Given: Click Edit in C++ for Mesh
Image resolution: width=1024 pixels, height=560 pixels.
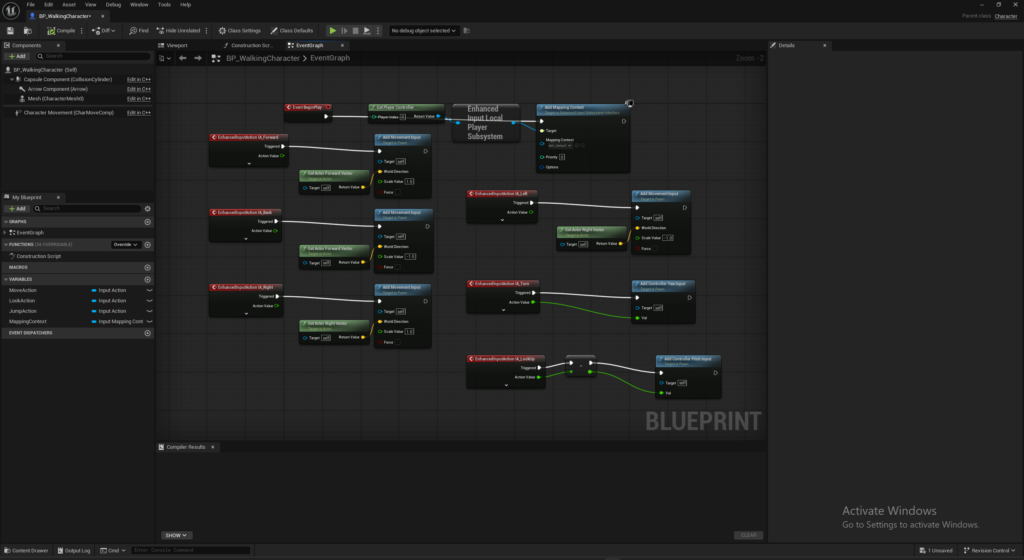Looking at the screenshot, I should click(x=138, y=99).
